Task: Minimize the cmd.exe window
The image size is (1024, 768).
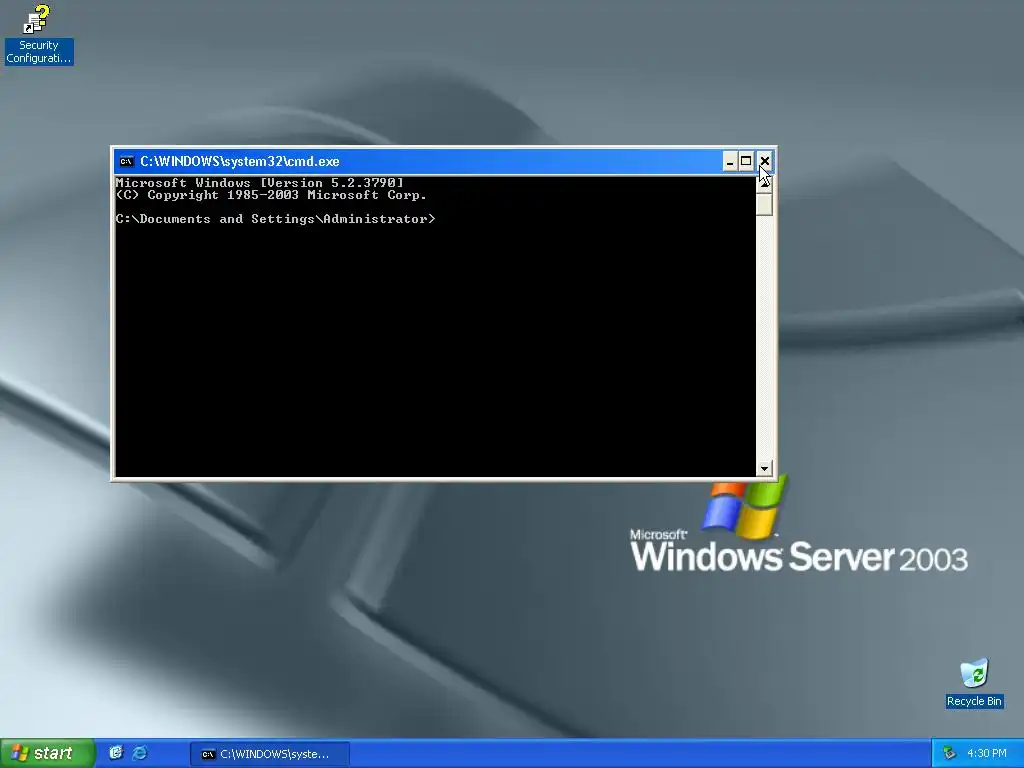Action: pyautogui.click(x=730, y=161)
